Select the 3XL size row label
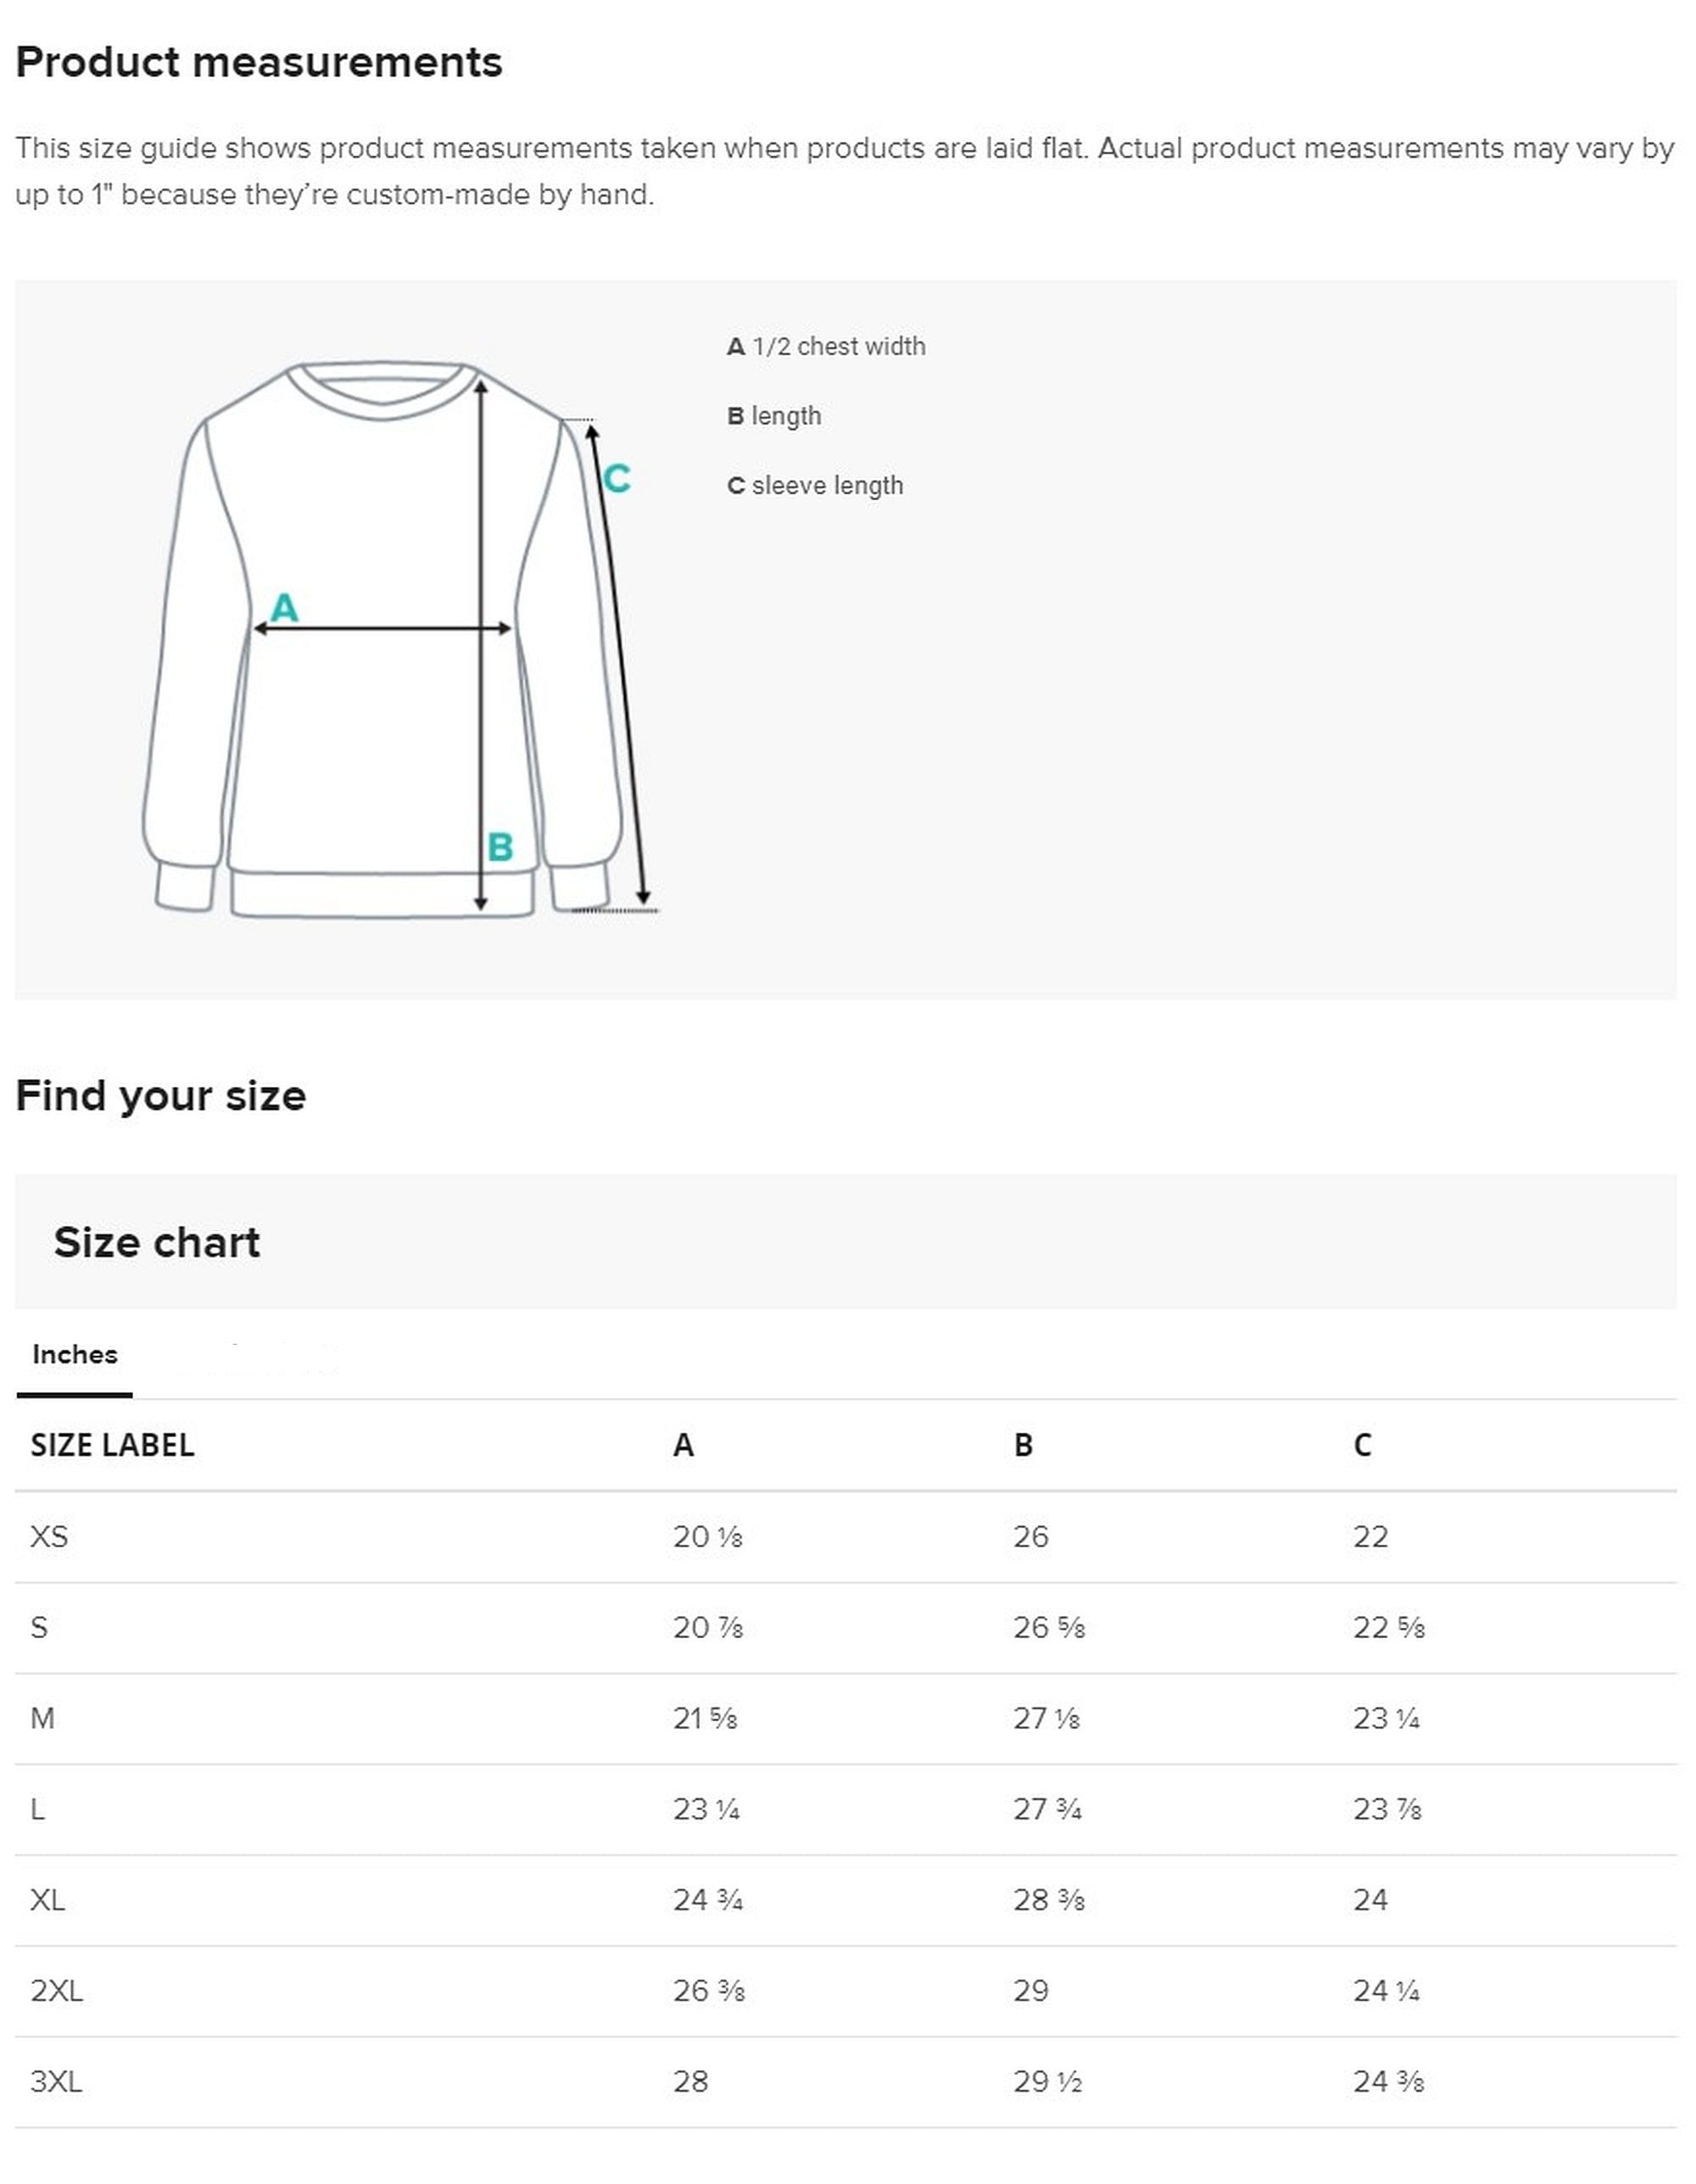1696x2184 pixels. click(56, 2082)
